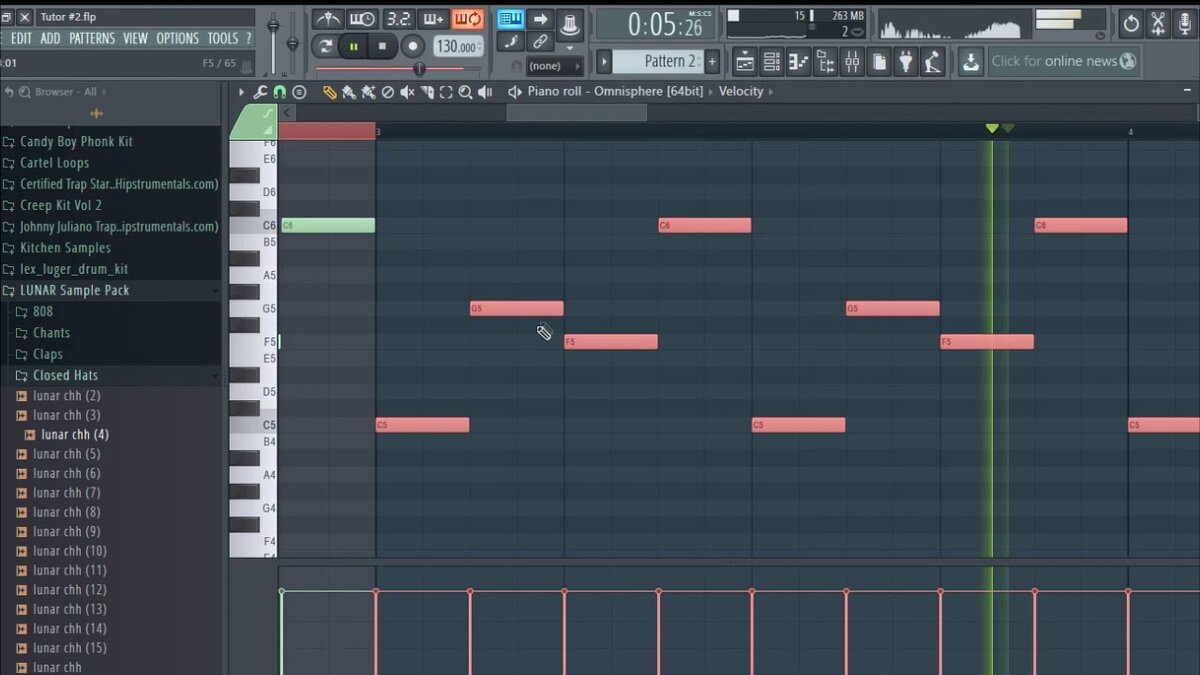1200x675 pixels.
Task: Open the (none) snap selector dropdown
Action: coord(554,66)
